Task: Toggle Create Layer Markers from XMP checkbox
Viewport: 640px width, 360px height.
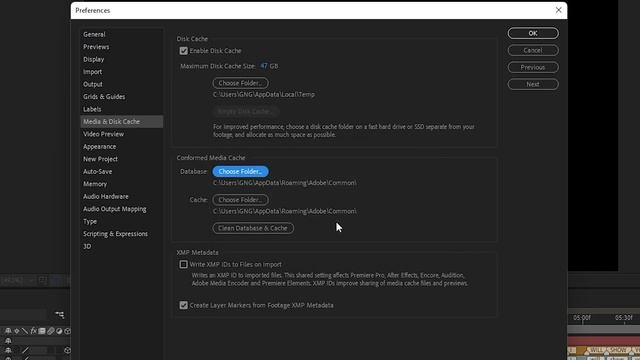Action: [x=183, y=305]
